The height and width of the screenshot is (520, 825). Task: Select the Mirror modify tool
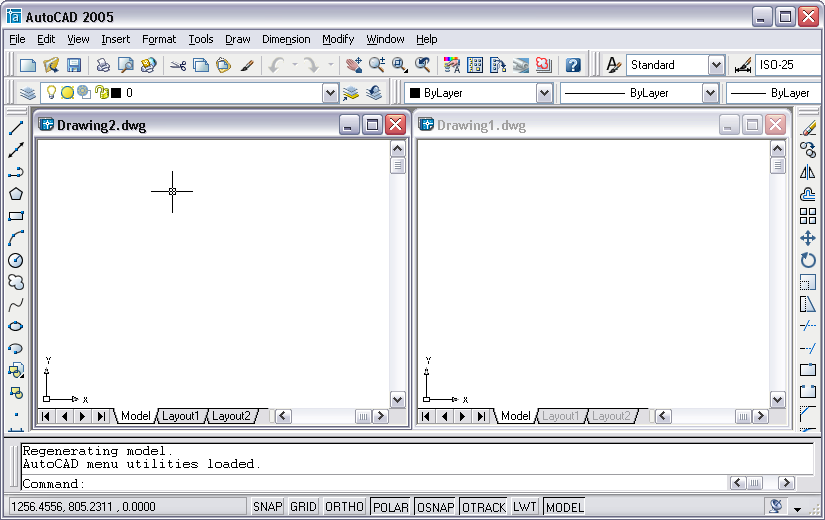(808, 172)
